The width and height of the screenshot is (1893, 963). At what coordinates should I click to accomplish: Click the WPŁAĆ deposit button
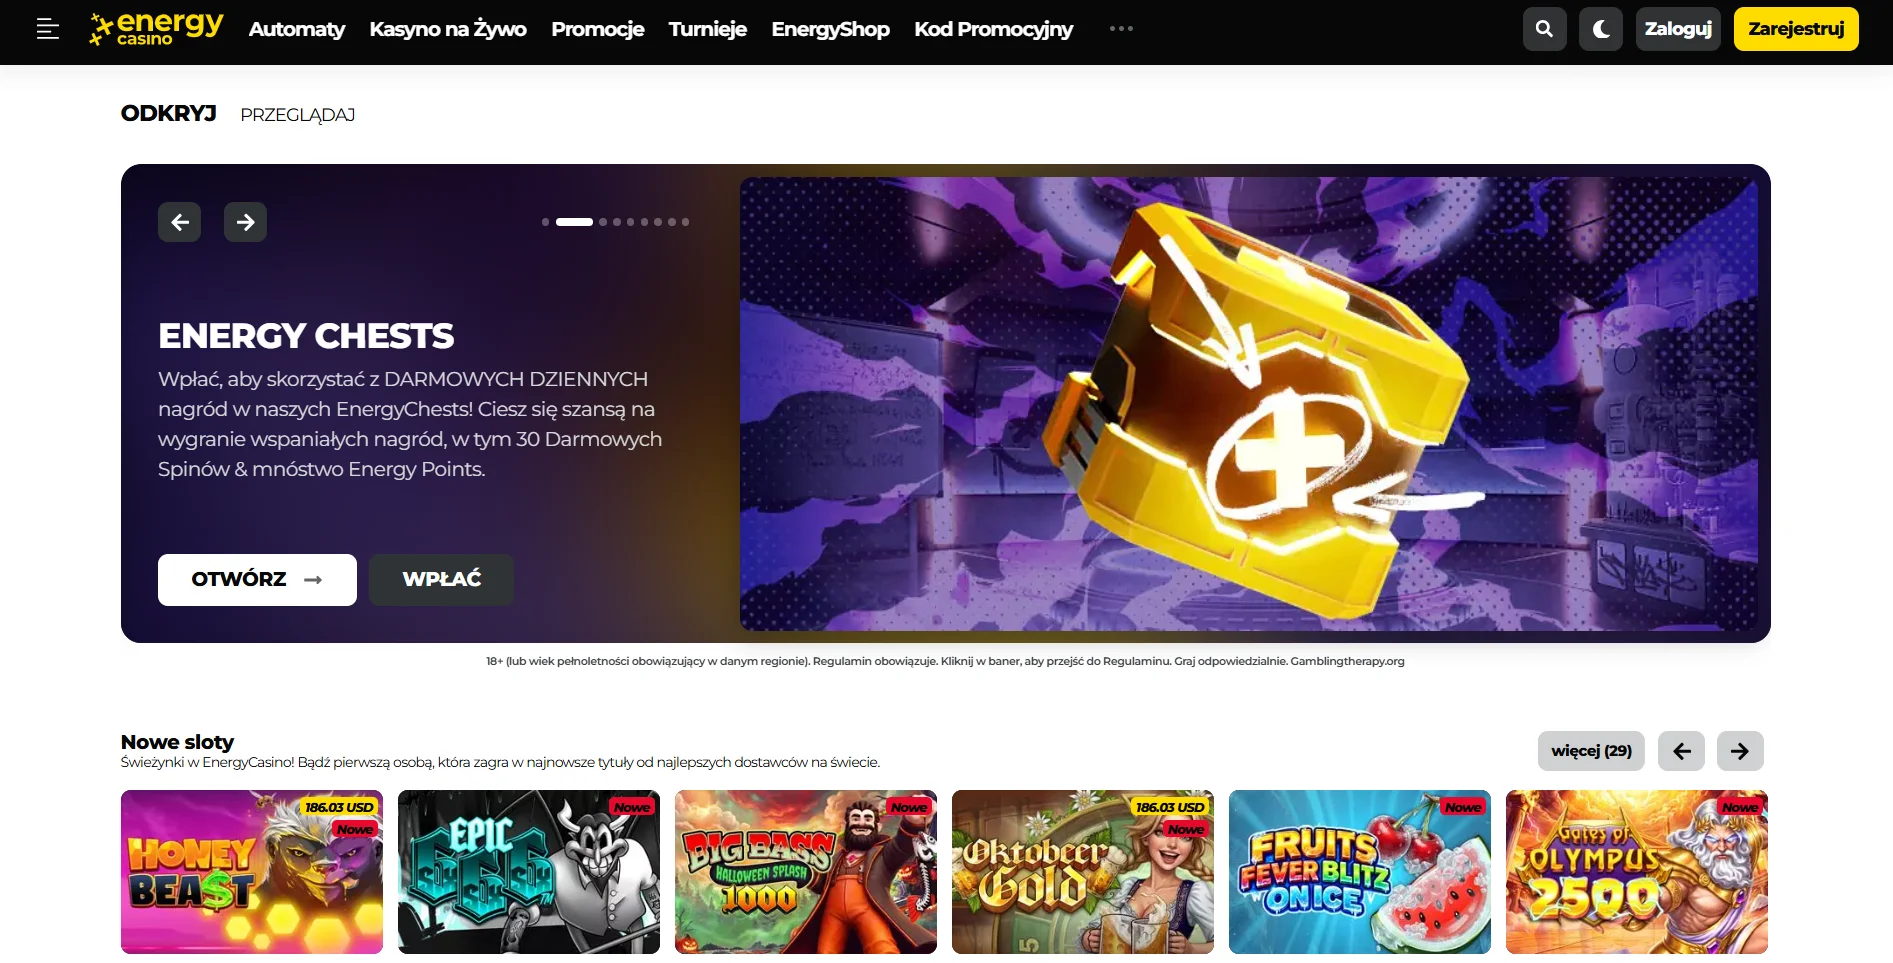pyautogui.click(x=441, y=580)
